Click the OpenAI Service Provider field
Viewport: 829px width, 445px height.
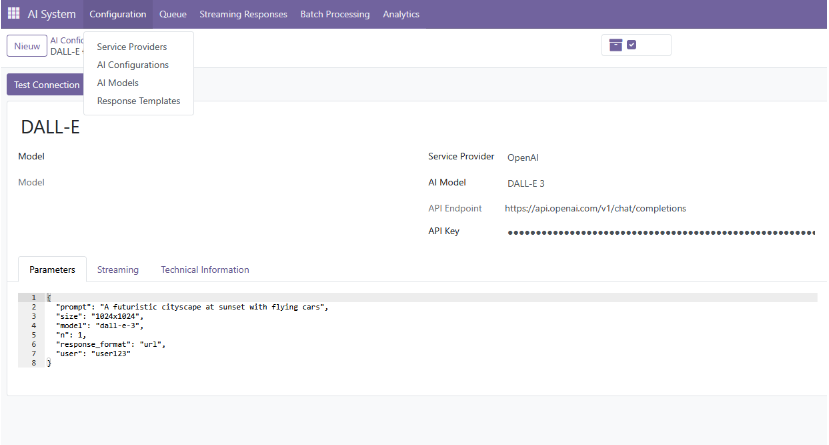(524, 157)
